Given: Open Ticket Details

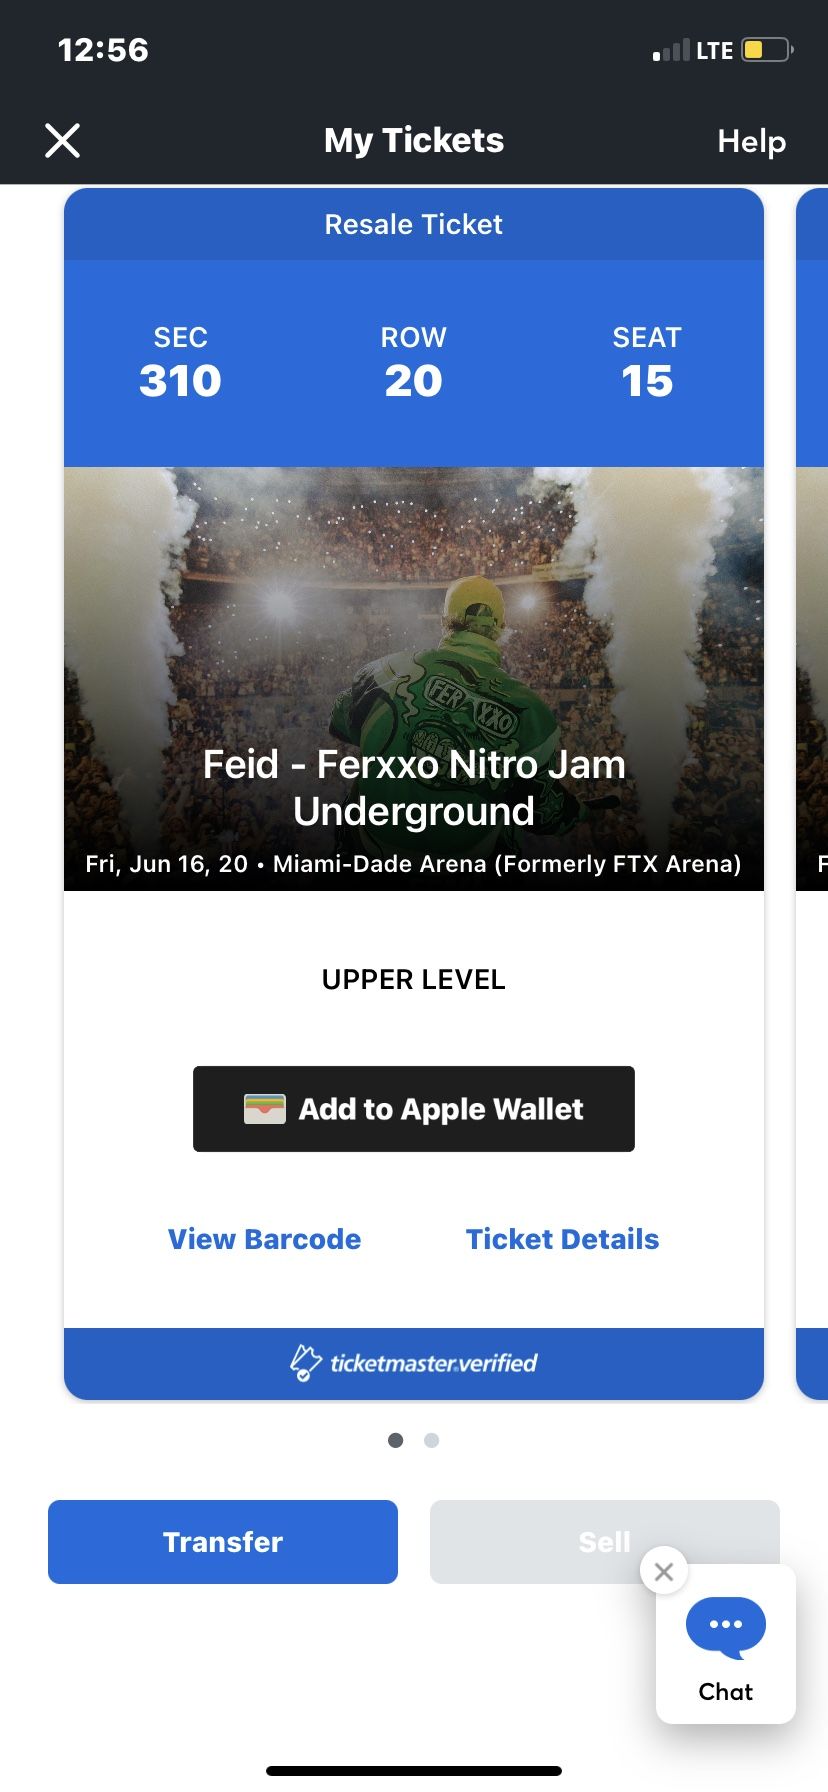Looking at the screenshot, I should point(562,1239).
